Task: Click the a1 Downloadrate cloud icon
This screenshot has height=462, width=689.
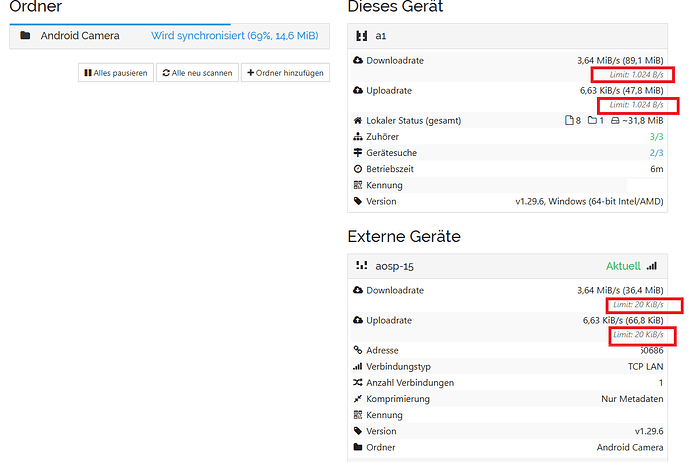Action: pos(358,60)
